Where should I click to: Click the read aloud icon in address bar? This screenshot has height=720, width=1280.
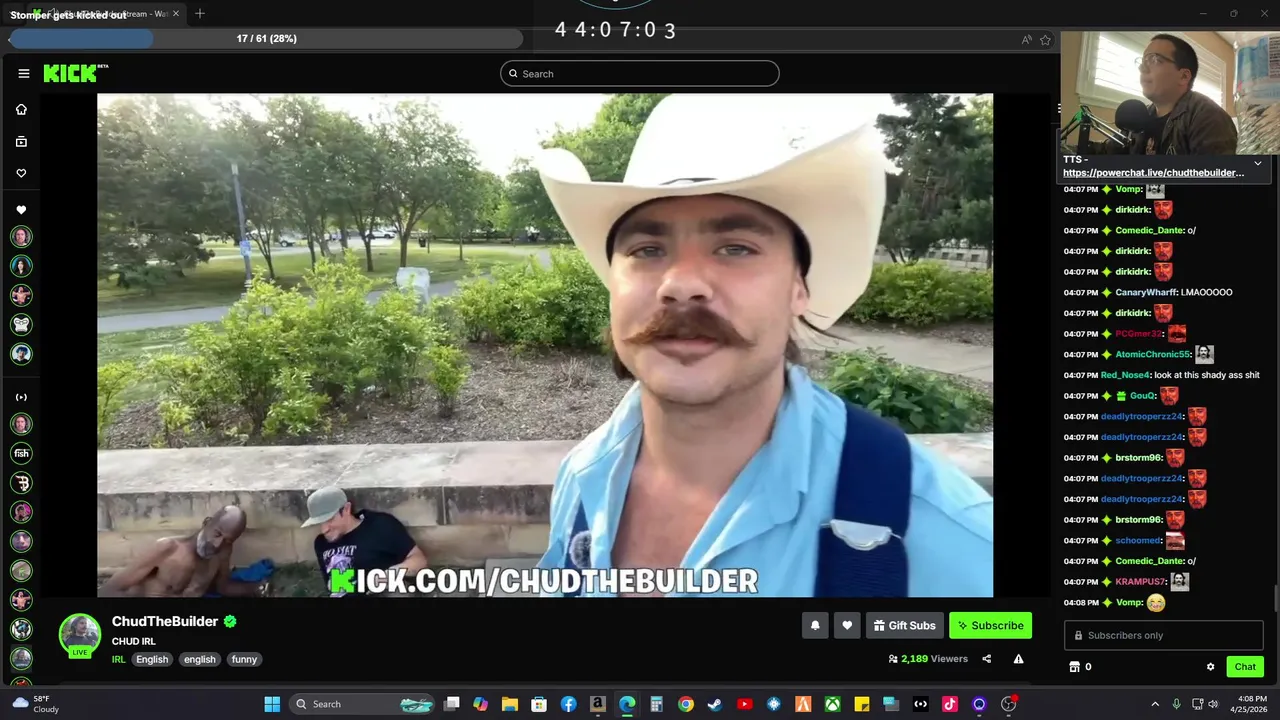point(1026,40)
